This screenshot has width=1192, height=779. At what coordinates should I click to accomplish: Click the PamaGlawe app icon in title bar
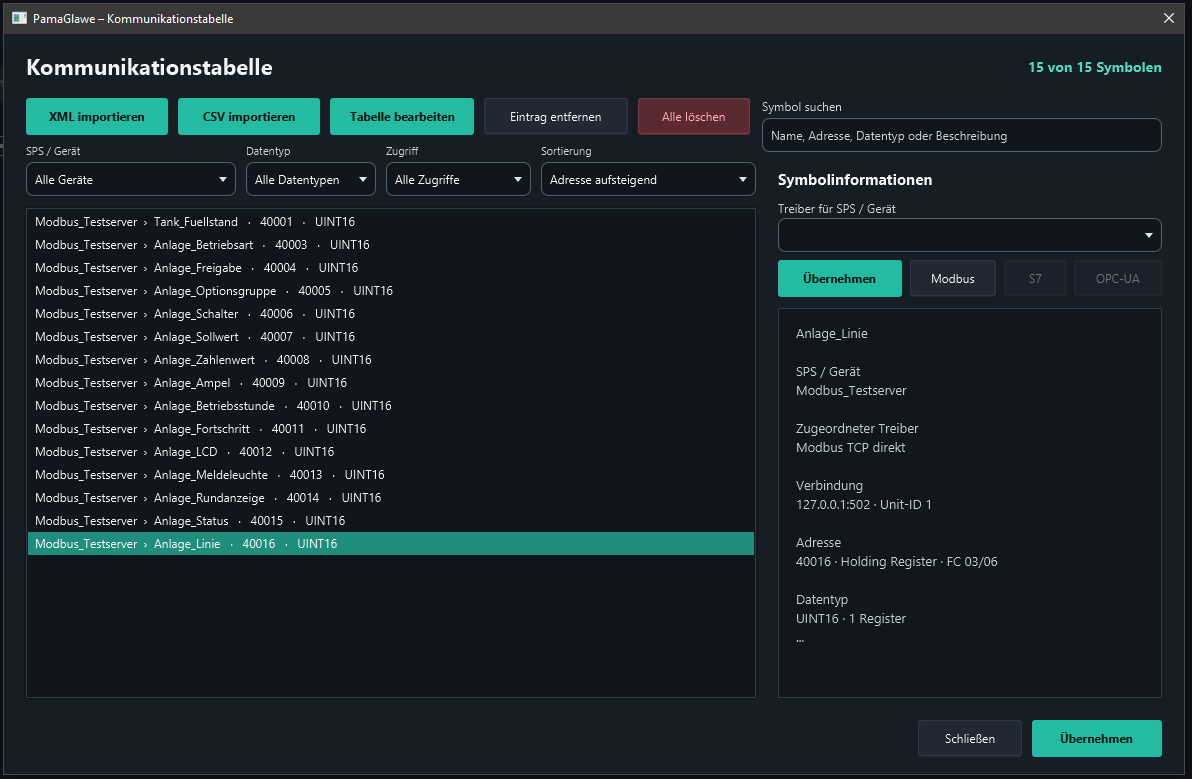pos(19,18)
